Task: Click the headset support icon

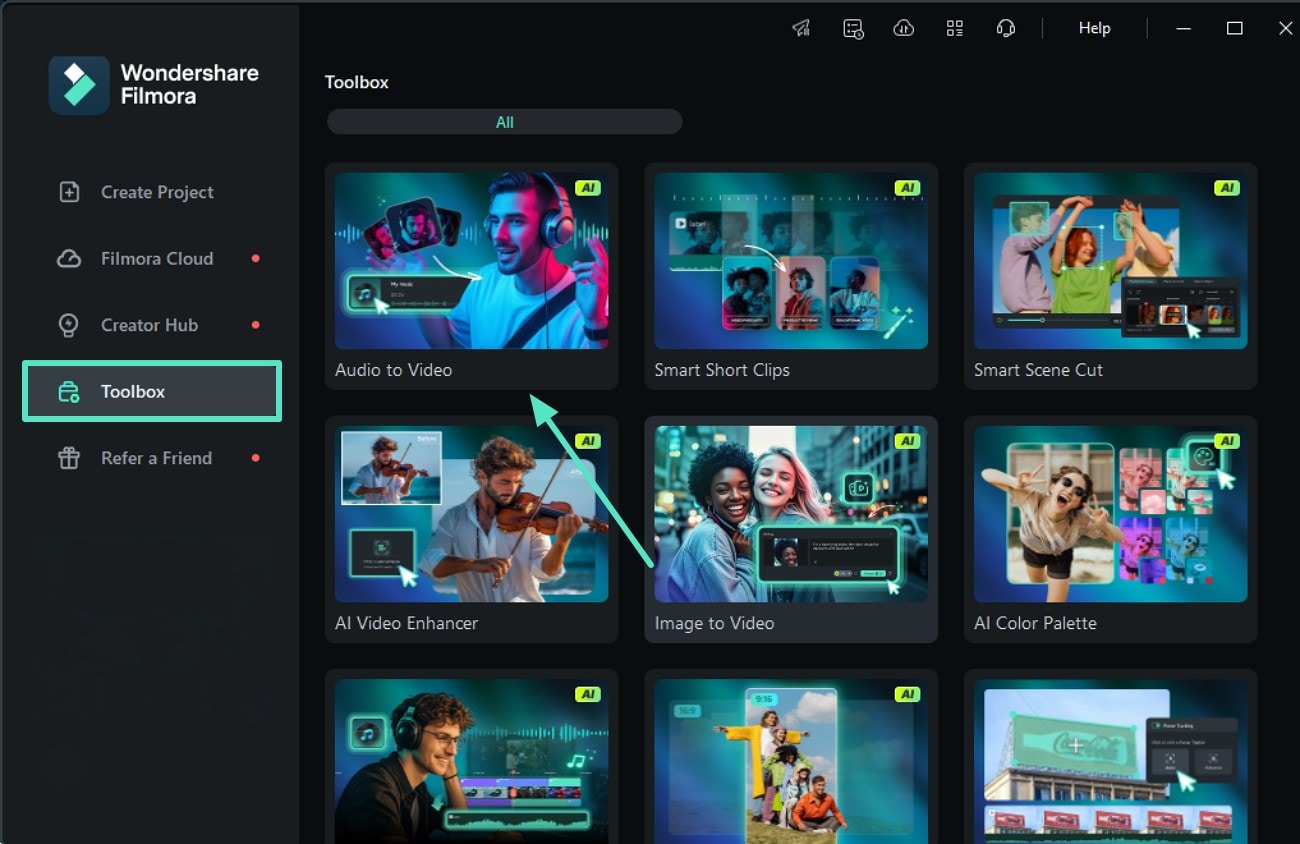Action: 1006,28
